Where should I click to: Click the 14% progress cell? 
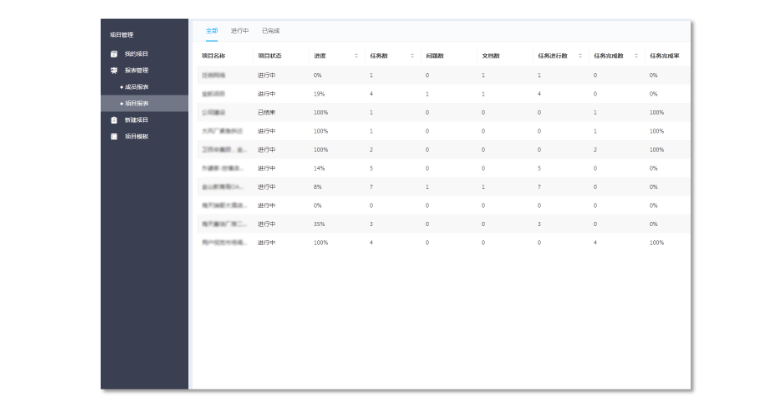point(319,168)
